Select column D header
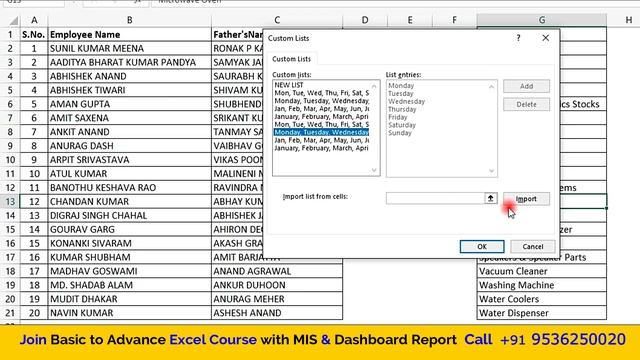640x360 pixels. [x=365, y=20]
